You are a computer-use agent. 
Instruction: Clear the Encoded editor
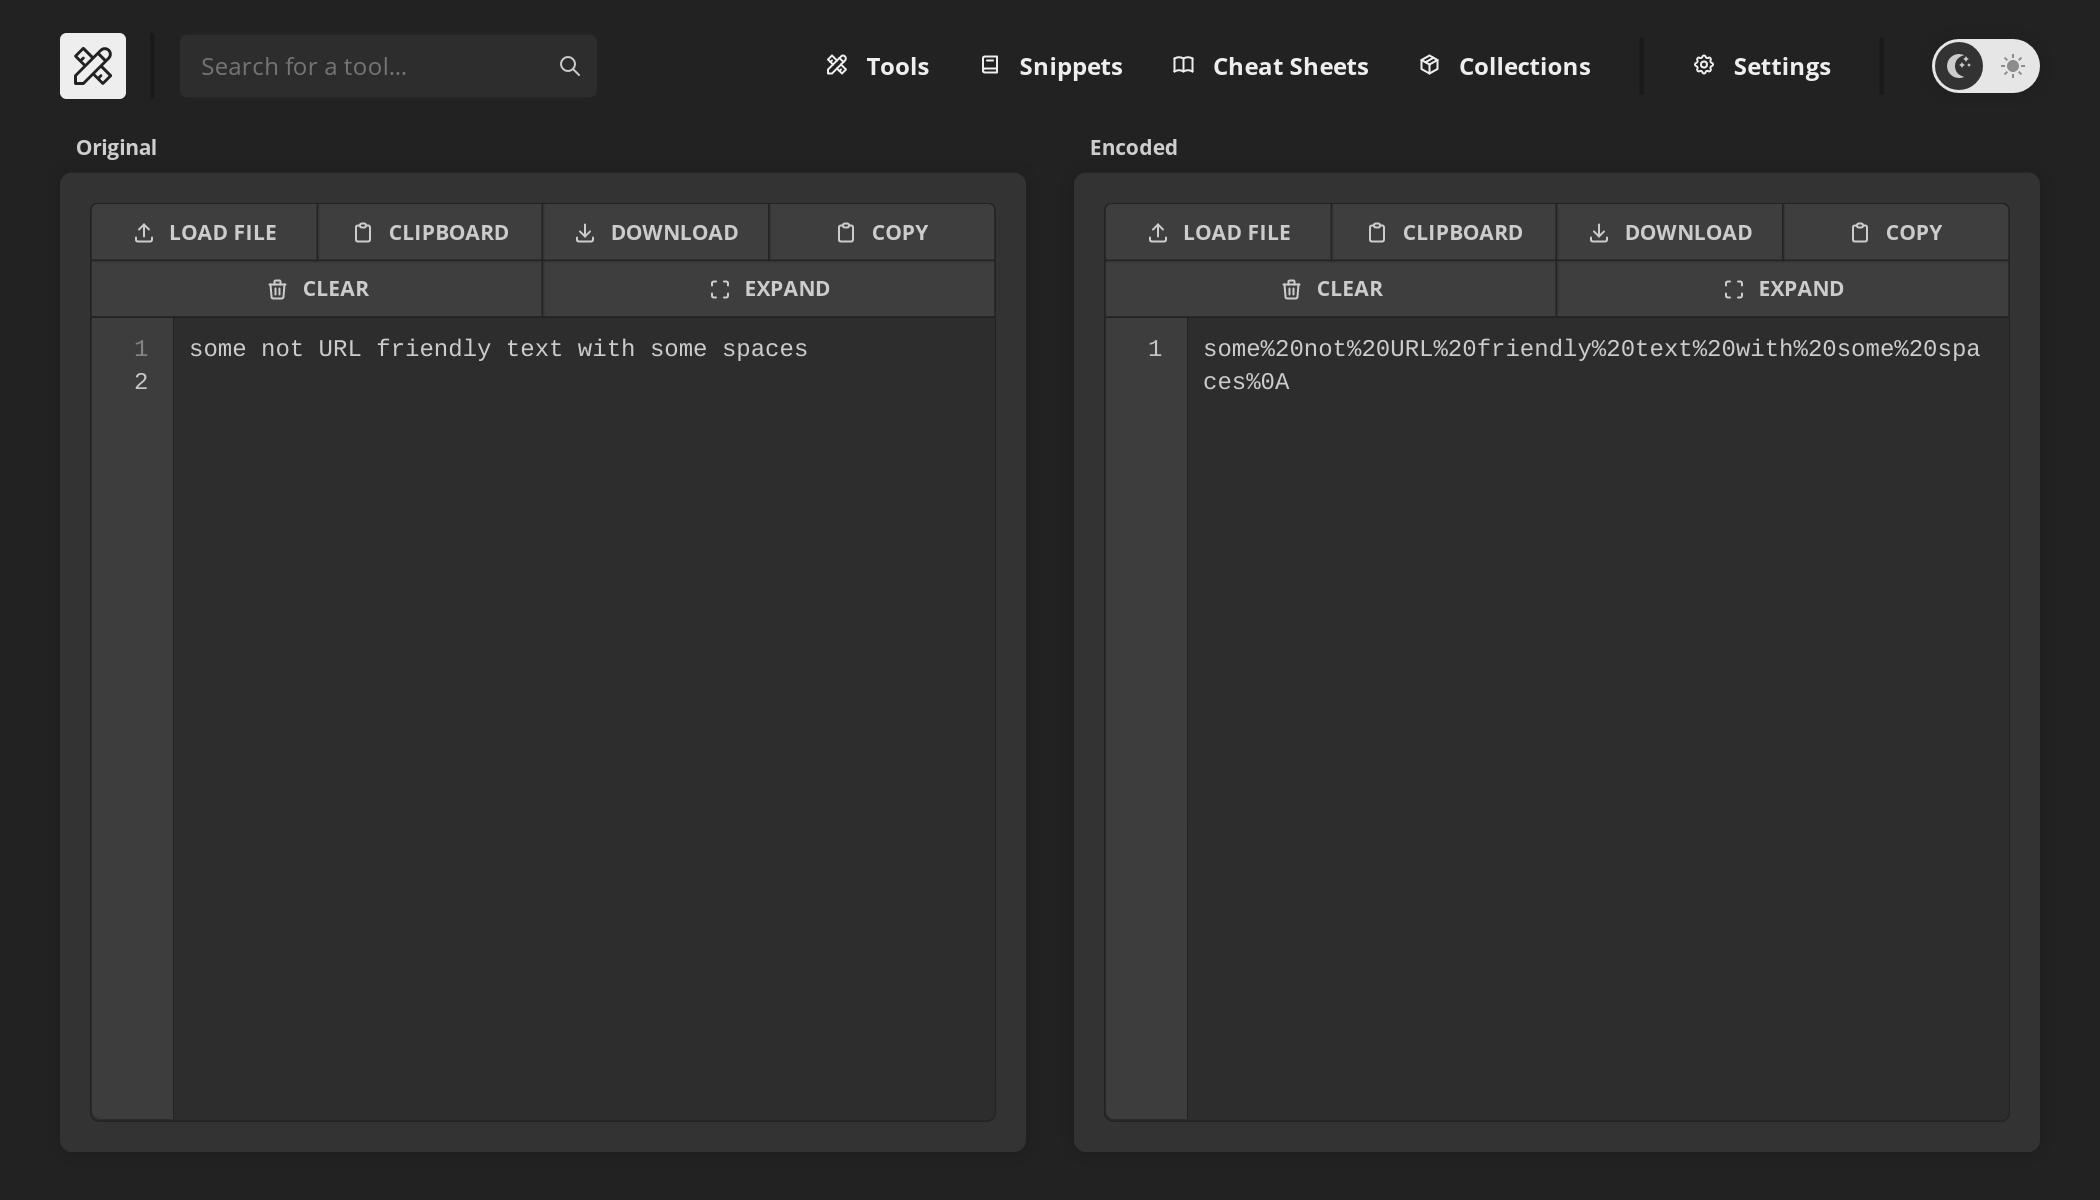click(1331, 289)
